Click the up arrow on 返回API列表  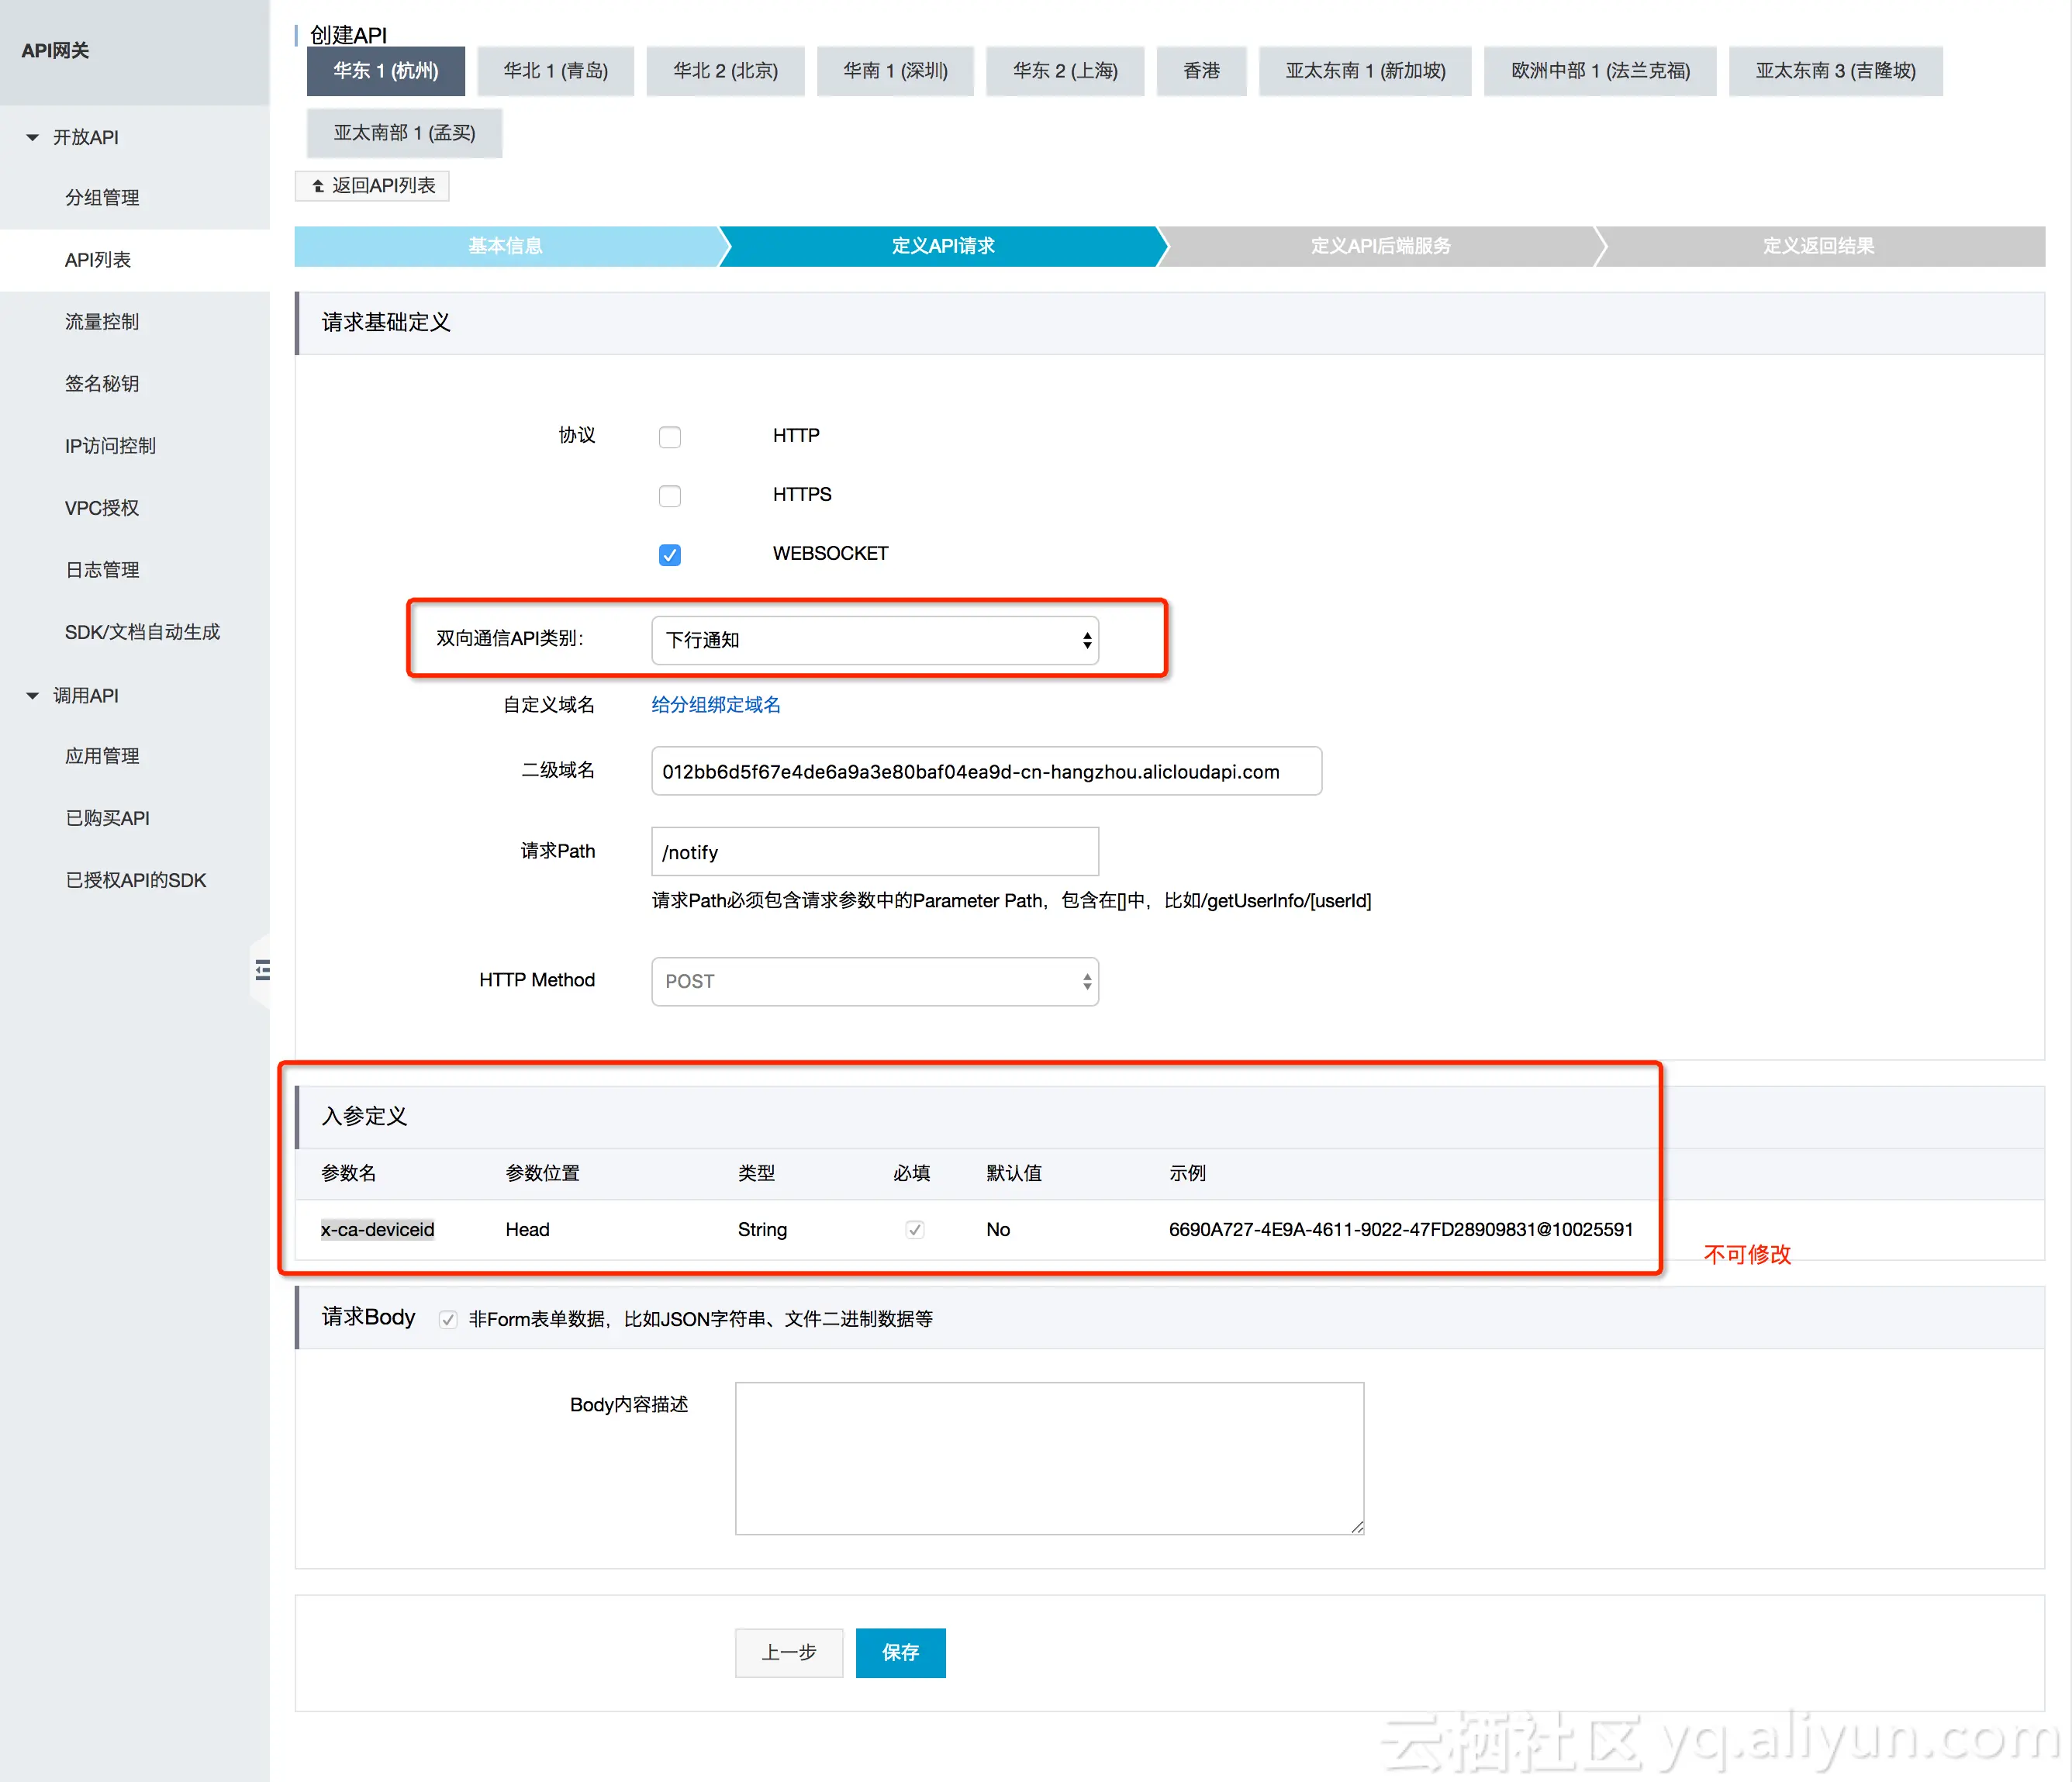[318, 186]
